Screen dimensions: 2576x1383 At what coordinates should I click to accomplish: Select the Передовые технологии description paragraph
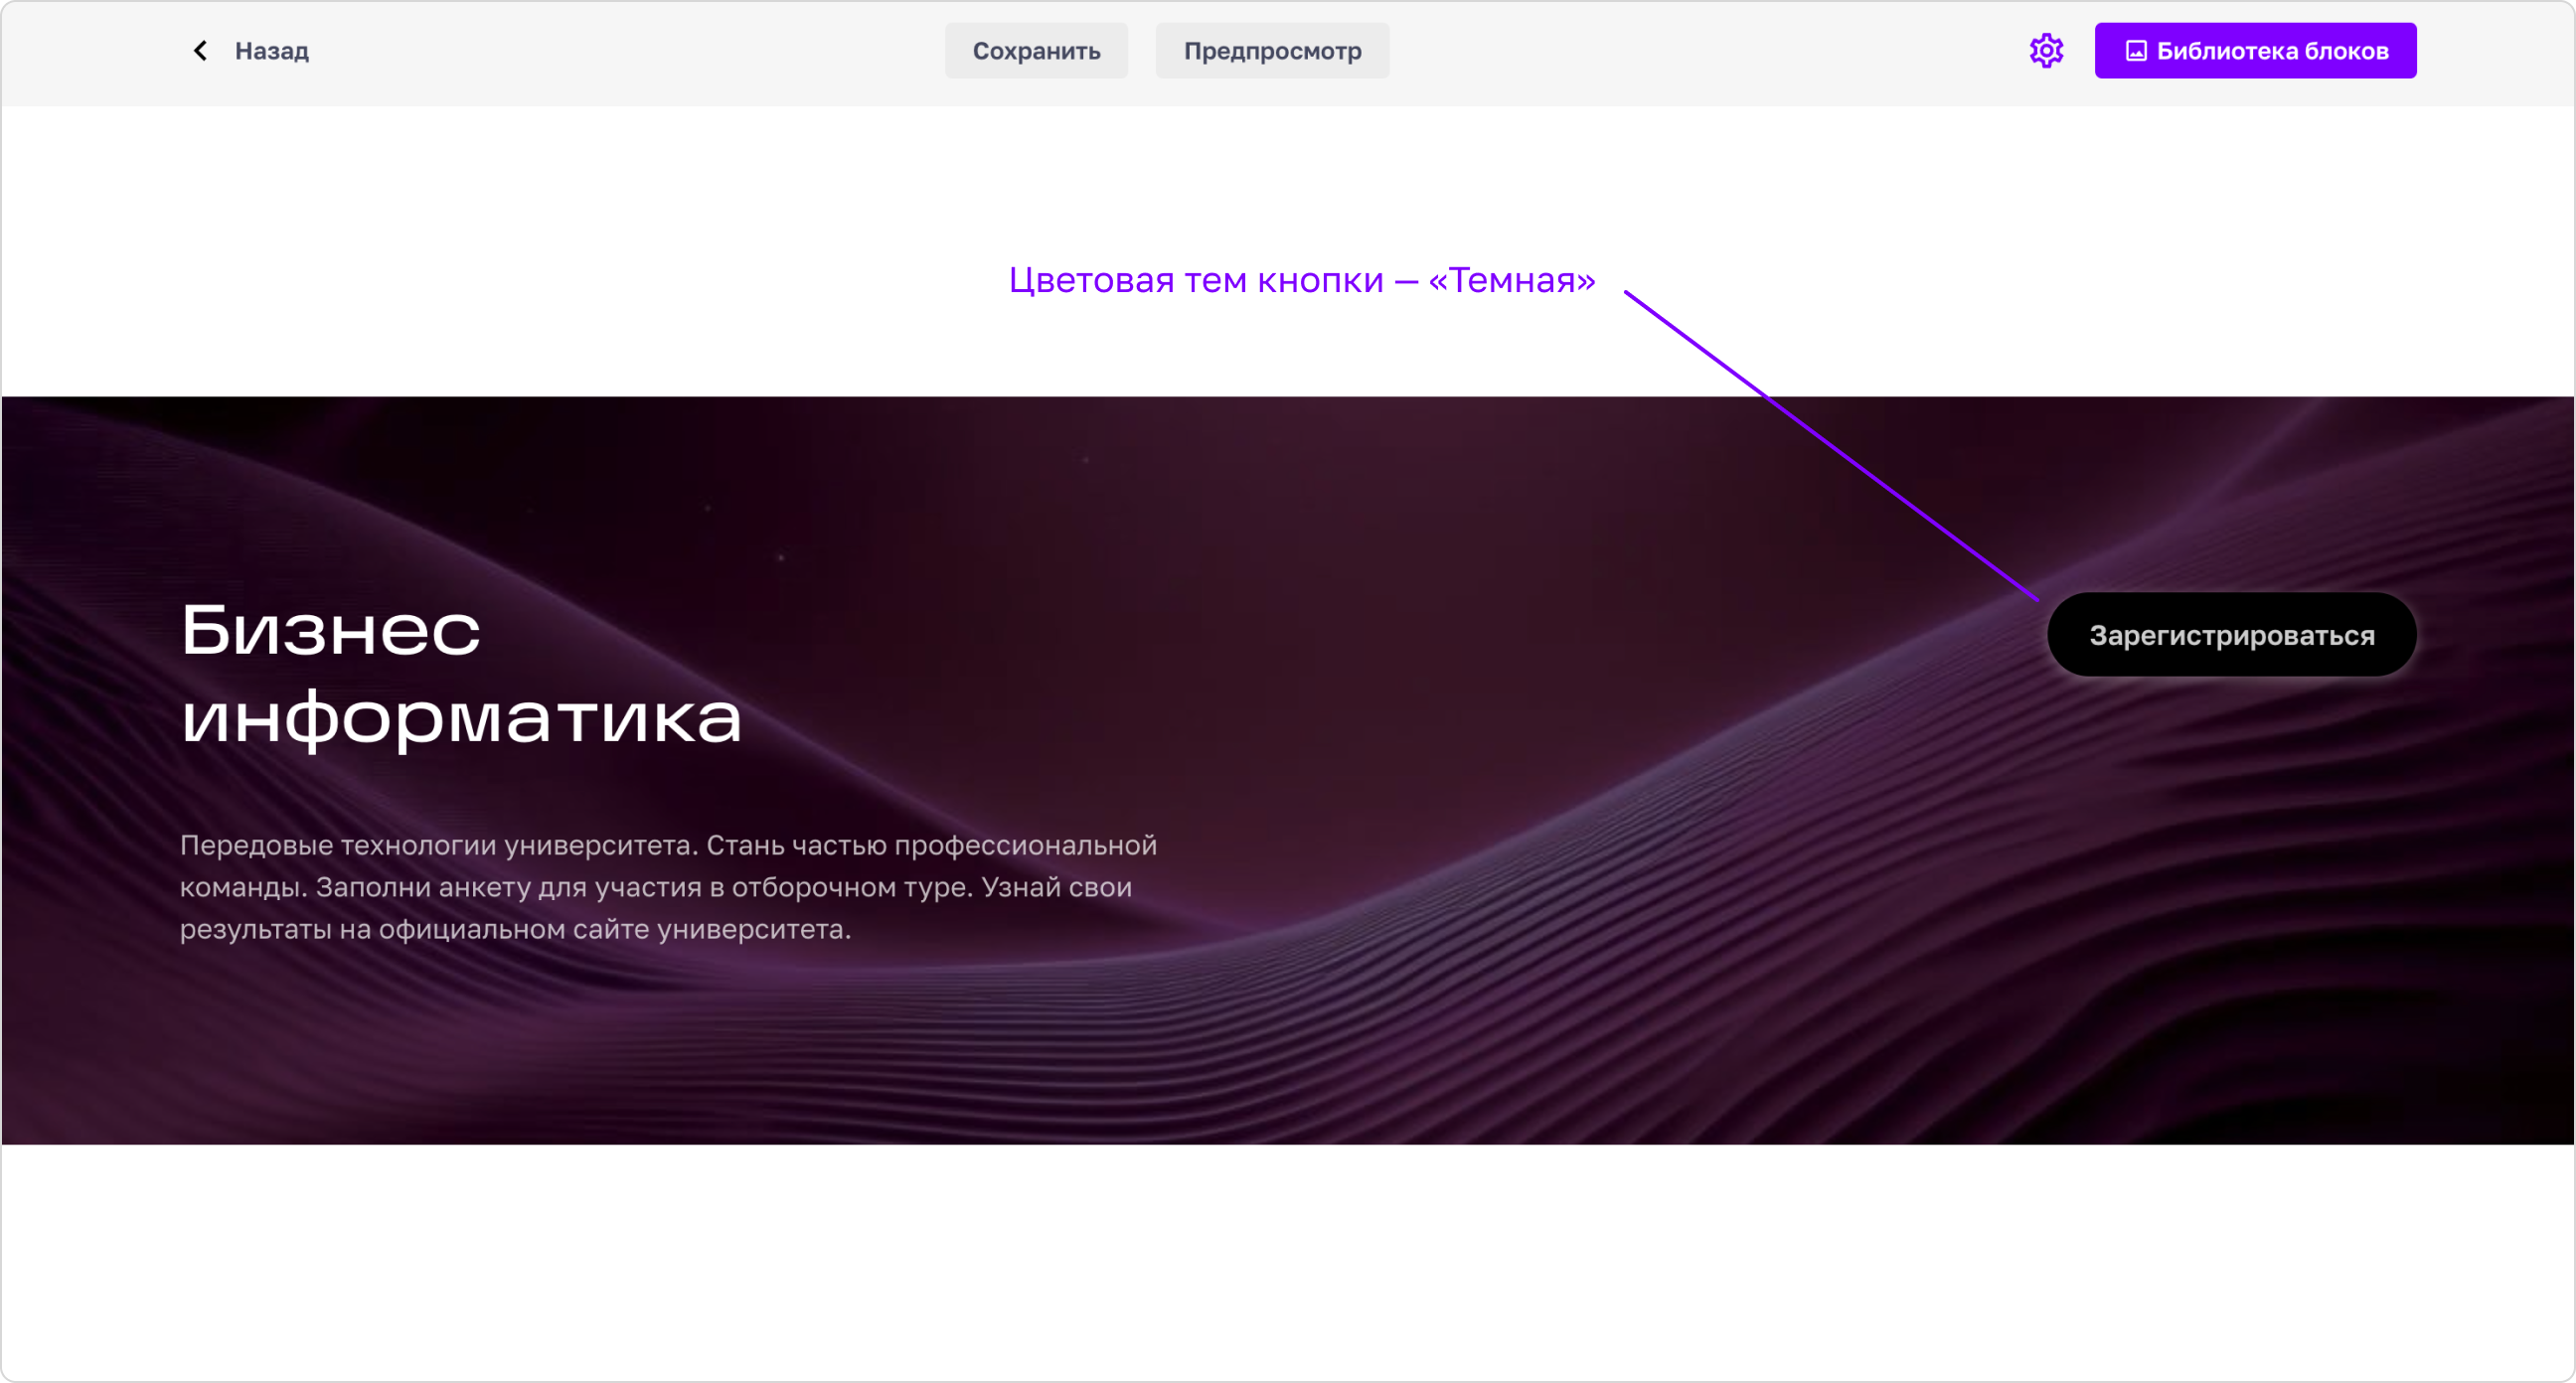(668, 887)
